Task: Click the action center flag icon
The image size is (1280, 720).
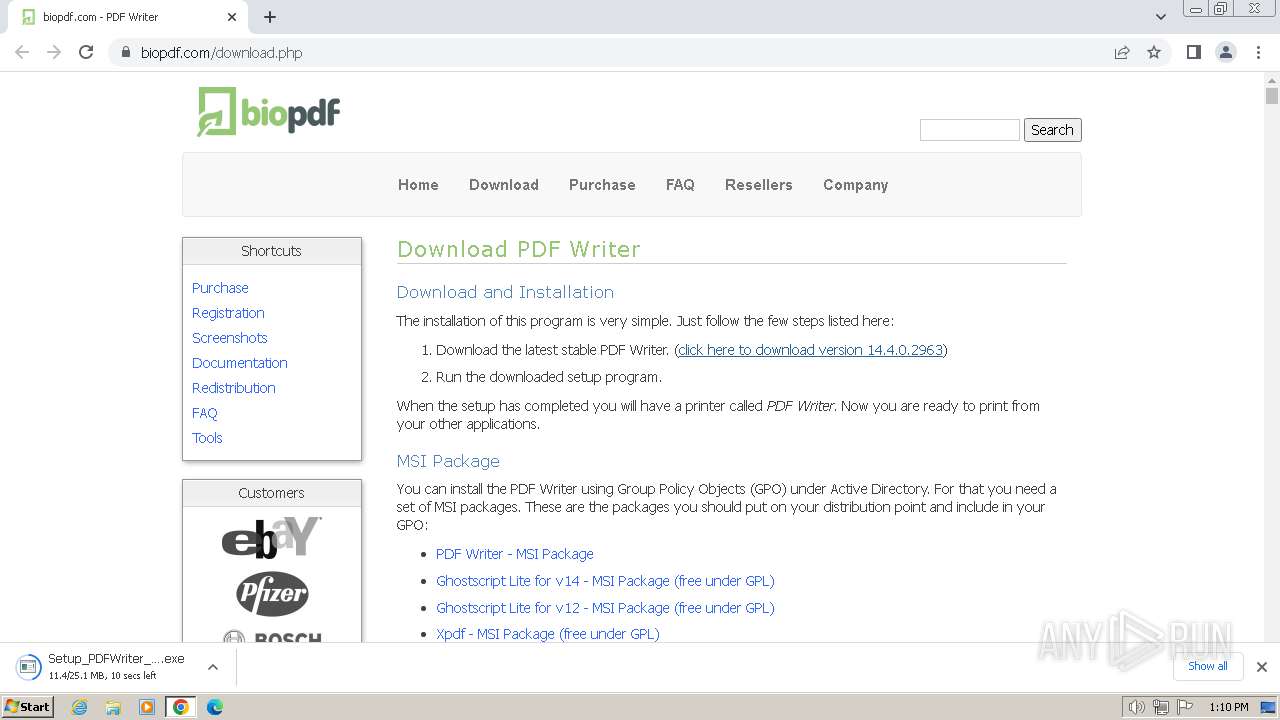Action: pos(1184,707)
